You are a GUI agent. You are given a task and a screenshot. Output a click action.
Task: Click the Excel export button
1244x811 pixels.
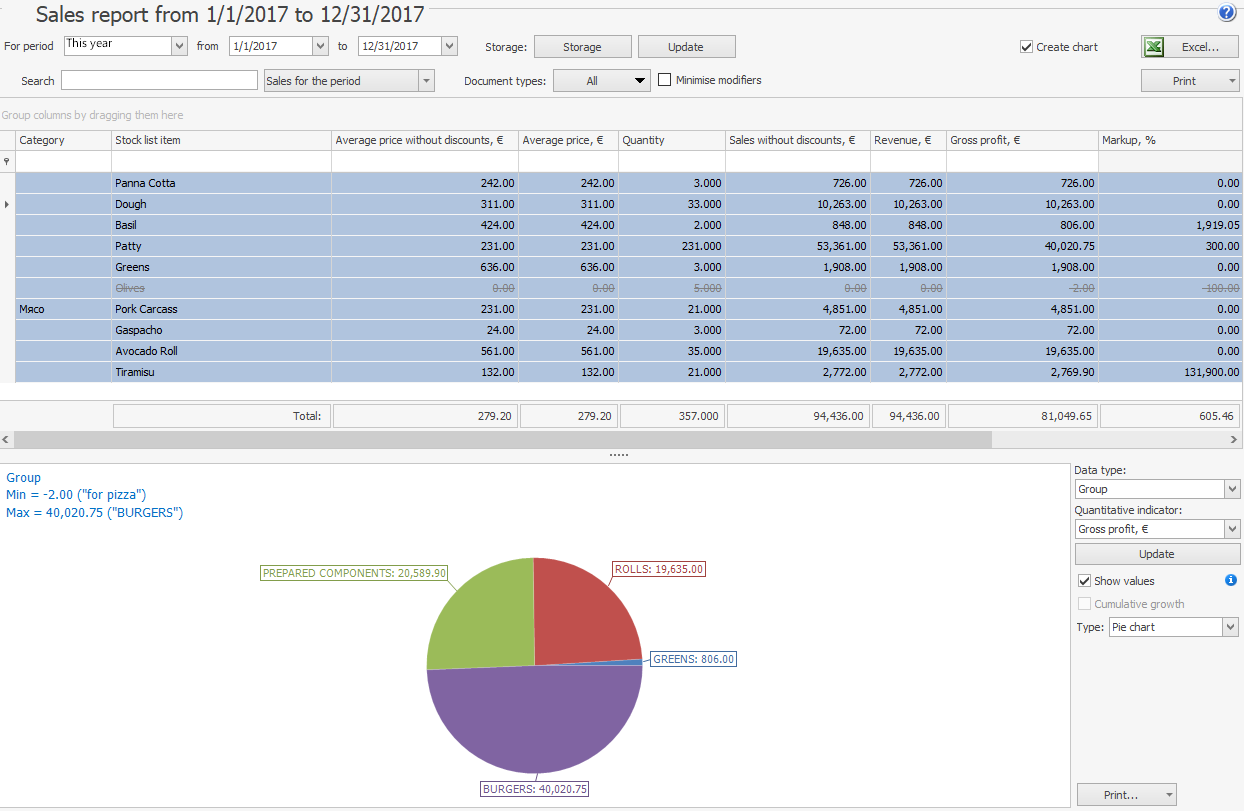pyautogui.click(x=1189, y=47)
